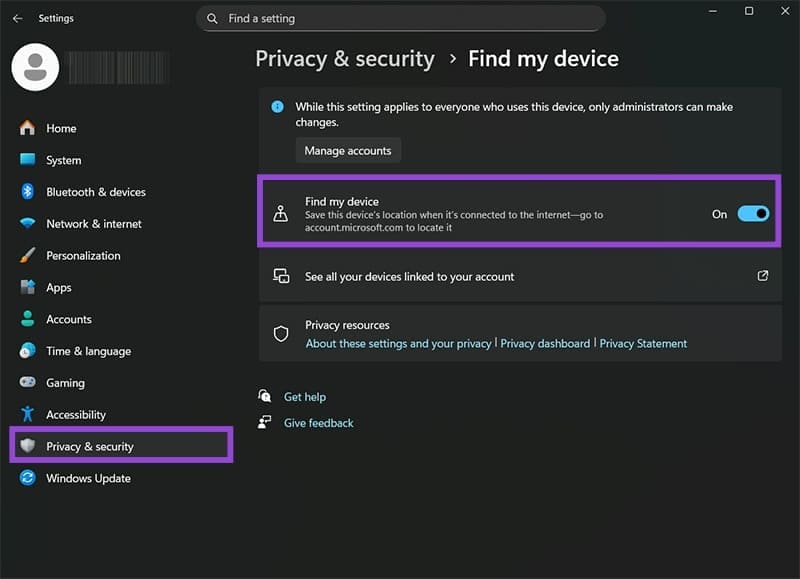Screen dimensions: 800x579
Task: Open the Privacy dashboard link
Action: (x=543, y=343)
